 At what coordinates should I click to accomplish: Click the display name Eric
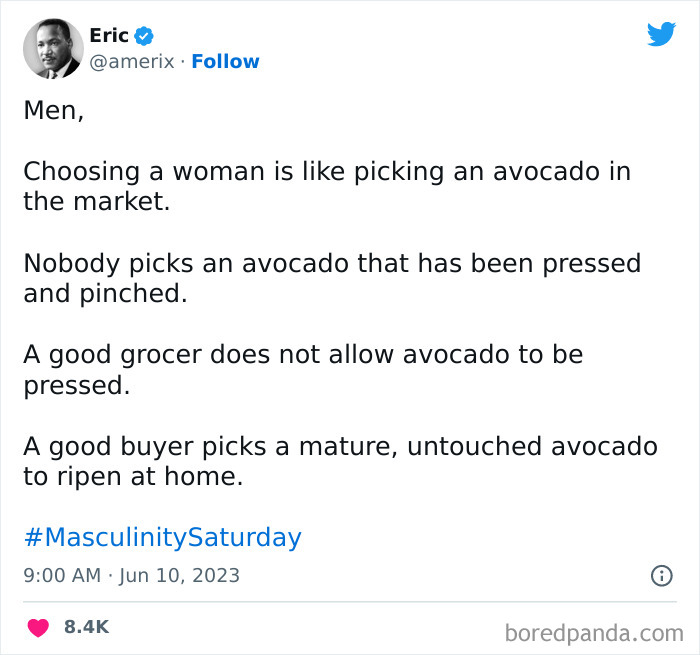pyautogui.click(x=109, y=36)
